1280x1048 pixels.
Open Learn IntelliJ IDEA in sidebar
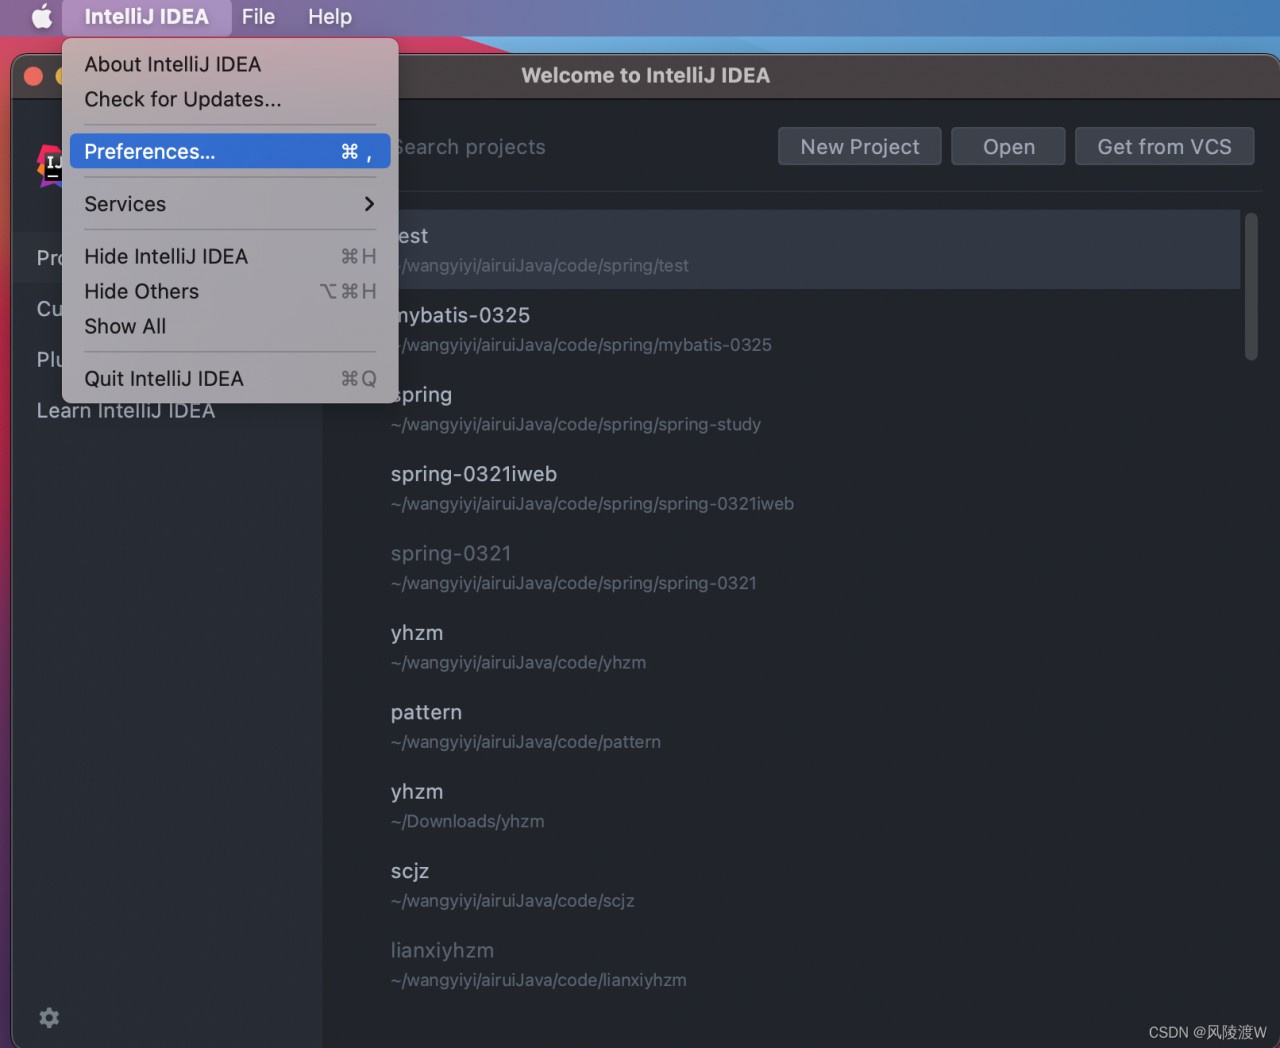tap(126, 410)
